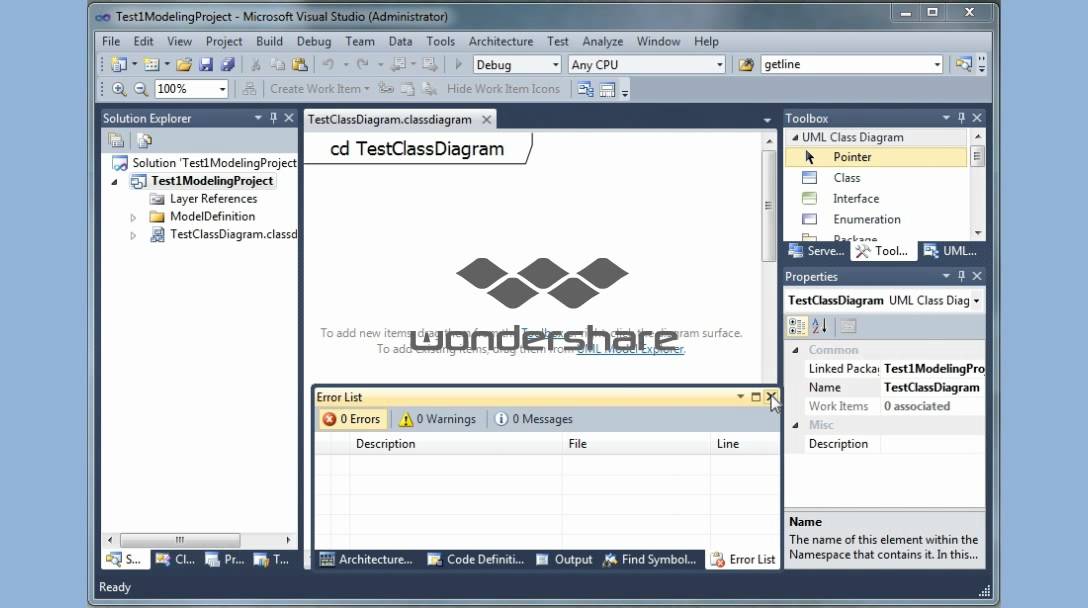Switch to the Find Symbol tab
The width and height of the screenshot is (1088, 608).
click(649, 559)
